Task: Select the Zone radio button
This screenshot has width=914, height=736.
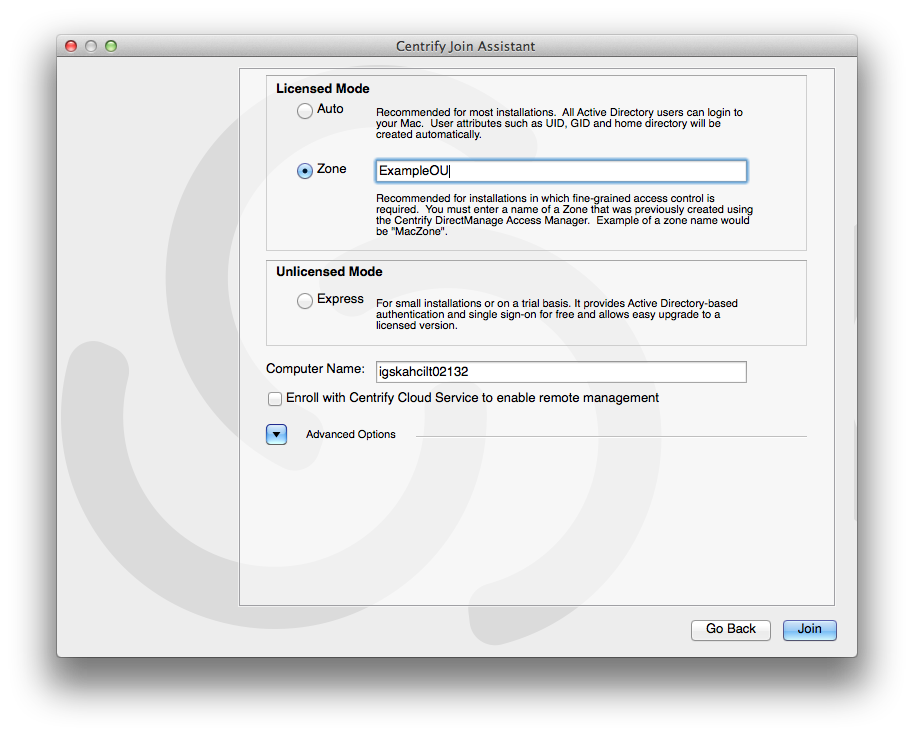Action: coord(304,171)
